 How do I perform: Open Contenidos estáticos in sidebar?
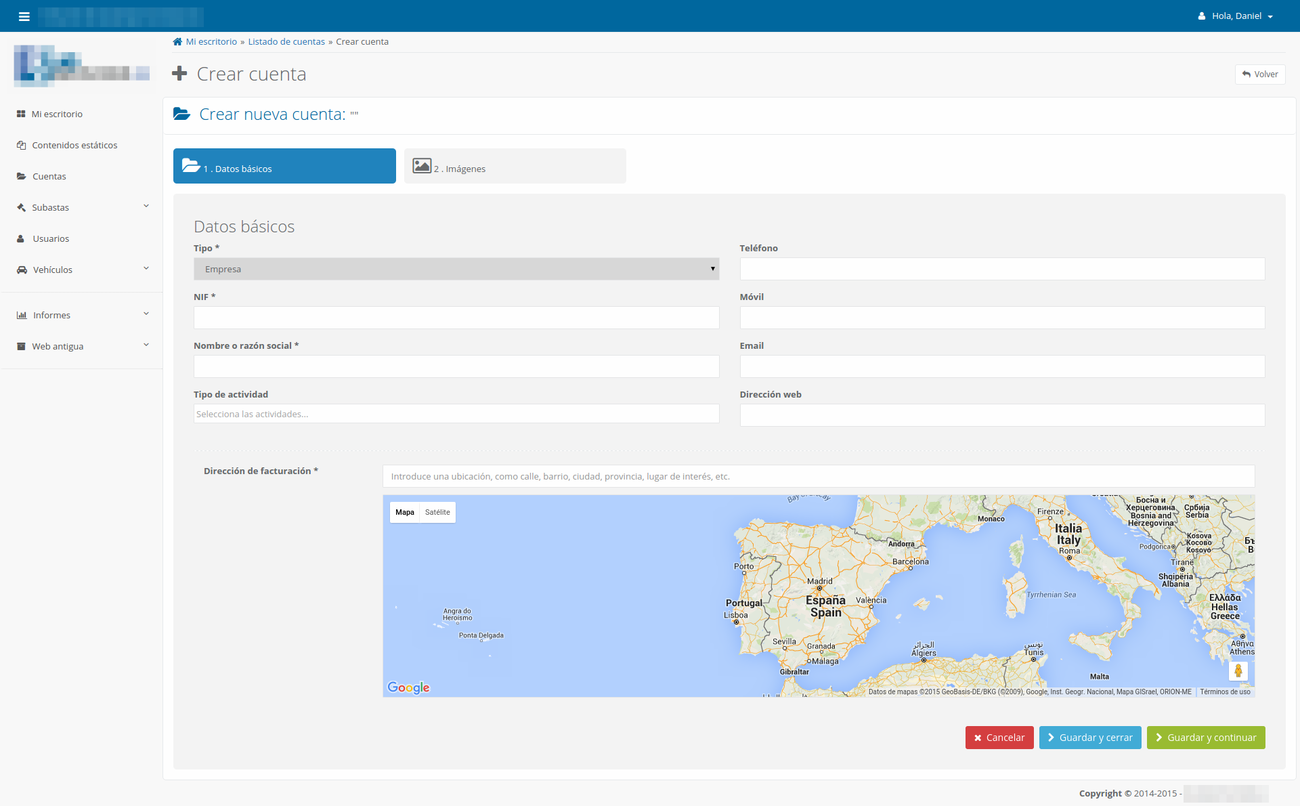pos(75,145)
